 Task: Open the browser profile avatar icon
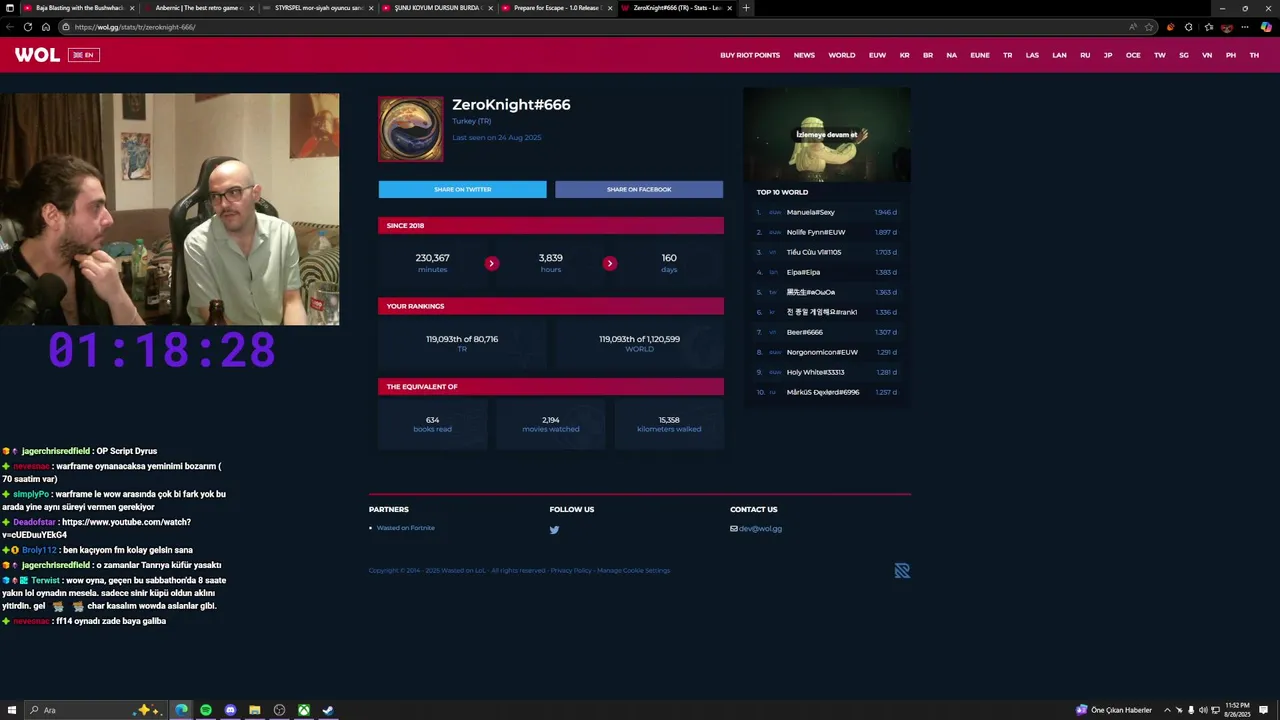[x=1227, y=27]
